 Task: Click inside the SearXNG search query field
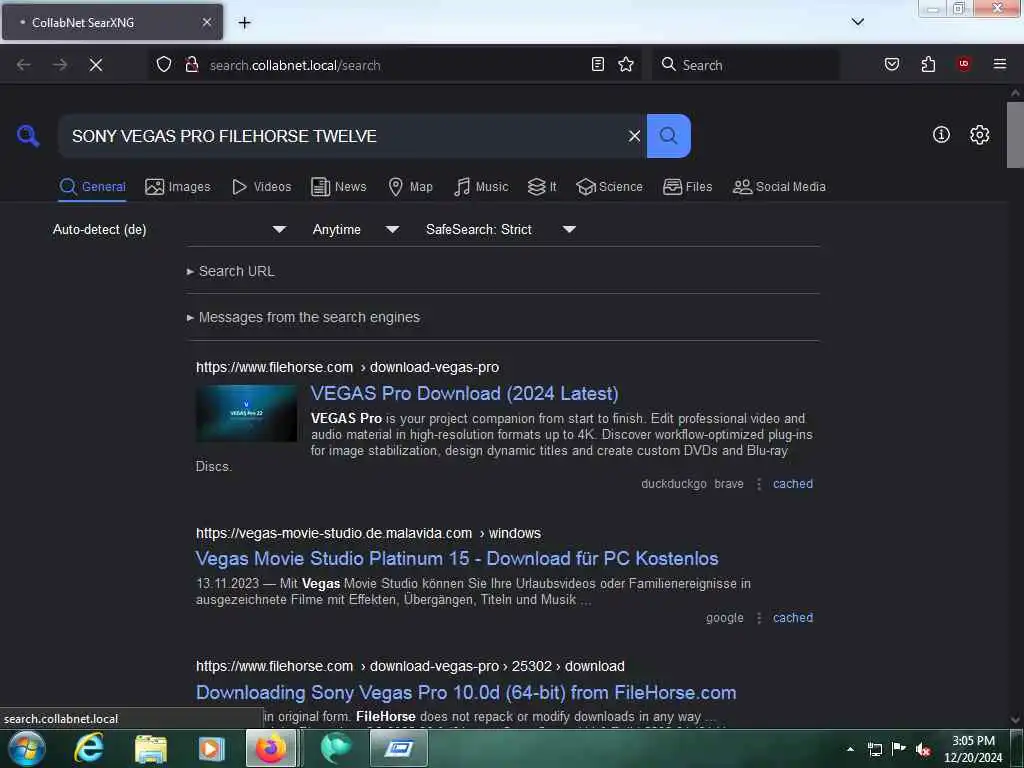(343, 136)
